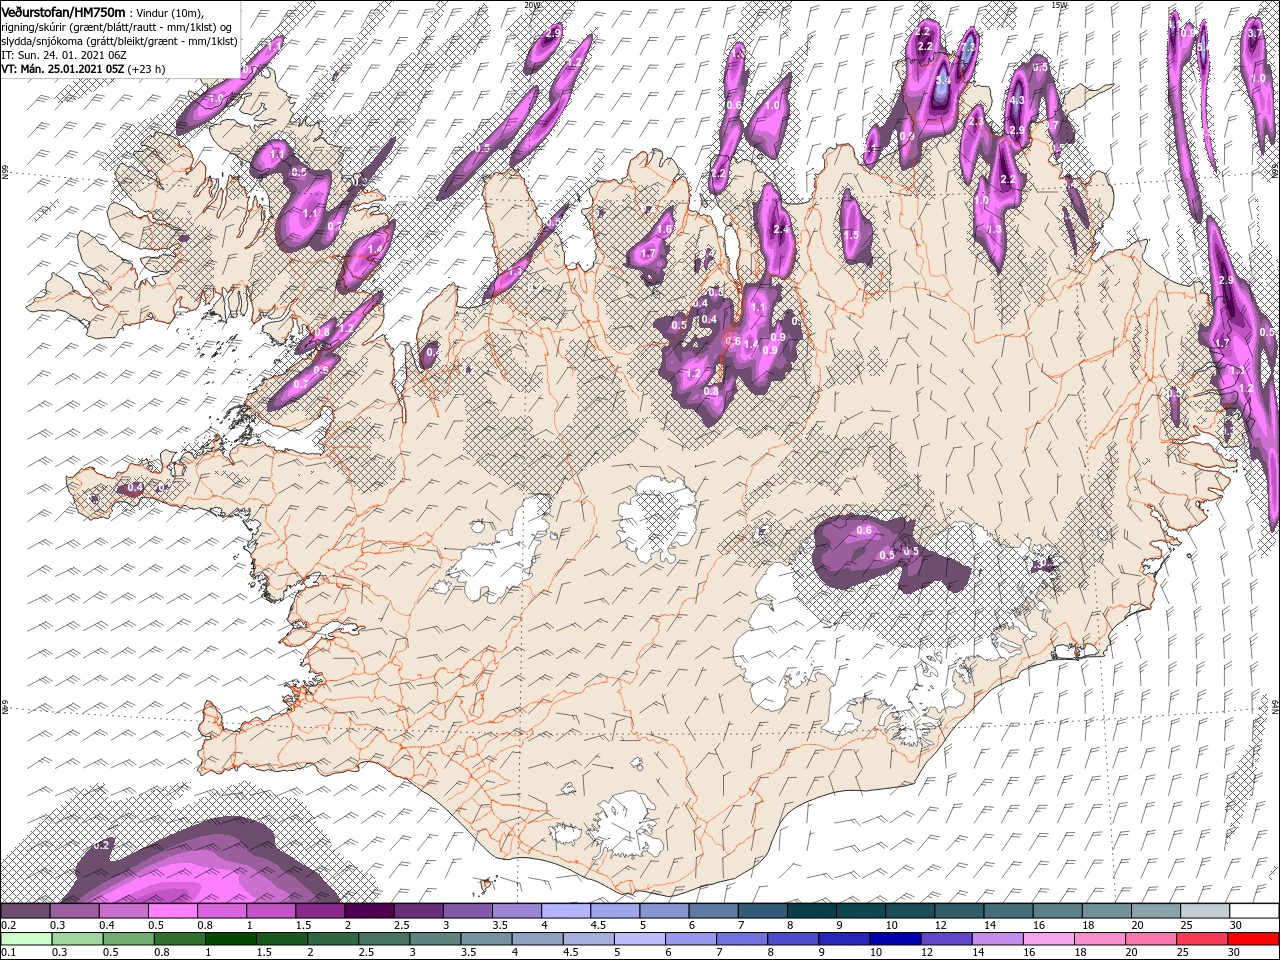1280x960 pixels.
Task: Select the line beginning with slydda/snjókoma
Action: pos(119,41)
